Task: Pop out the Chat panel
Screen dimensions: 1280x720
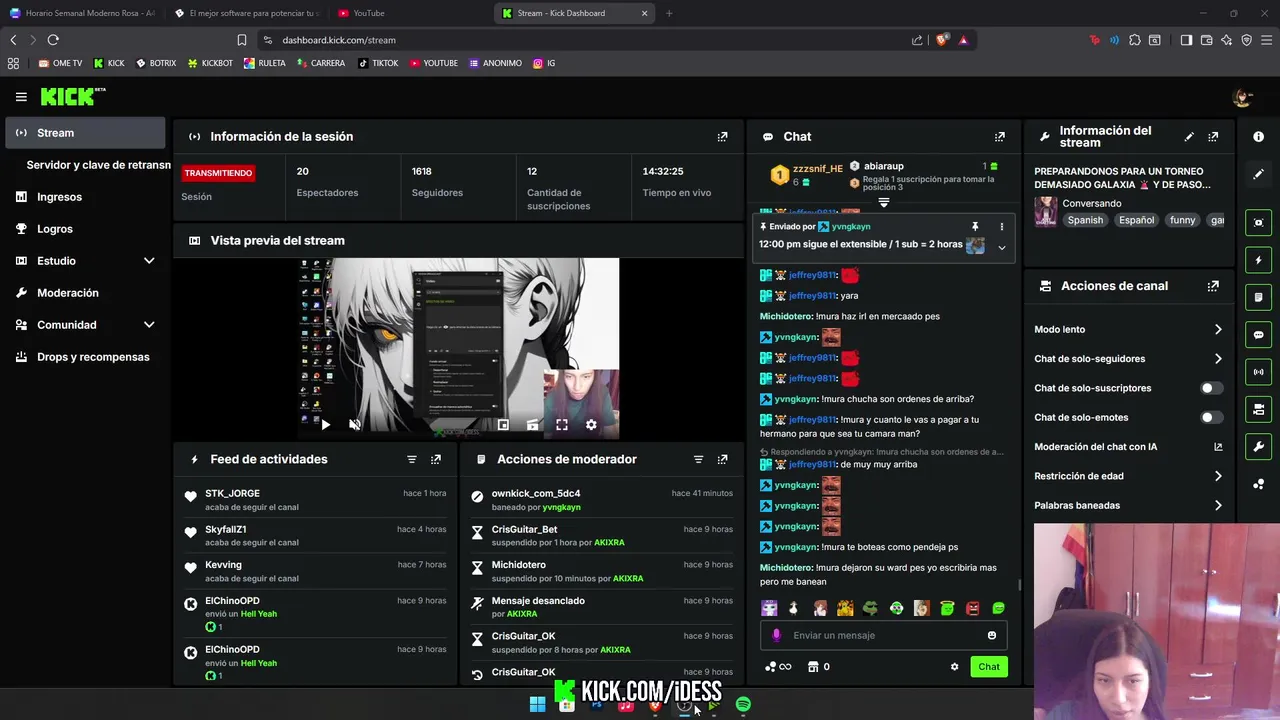Action: coord(999,137)
